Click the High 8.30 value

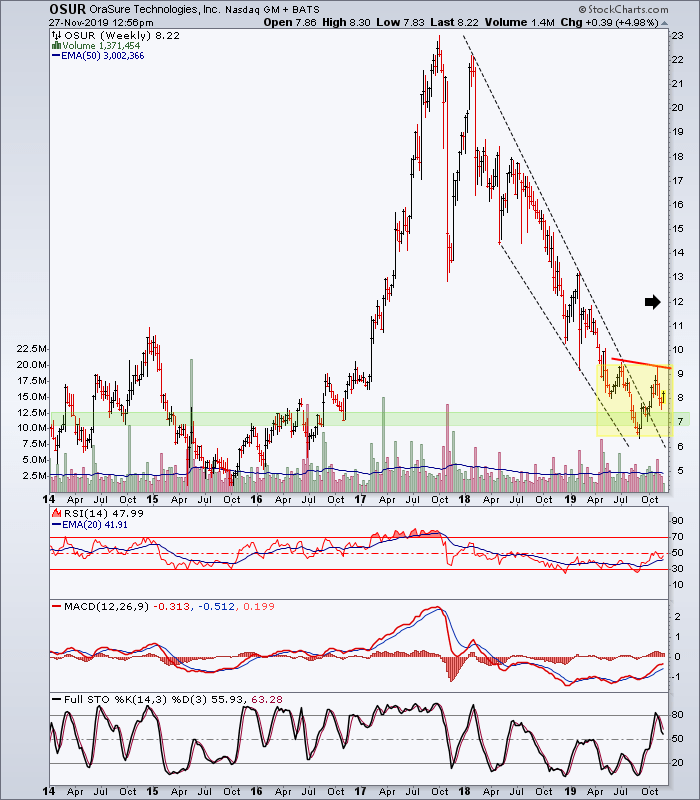346,22
